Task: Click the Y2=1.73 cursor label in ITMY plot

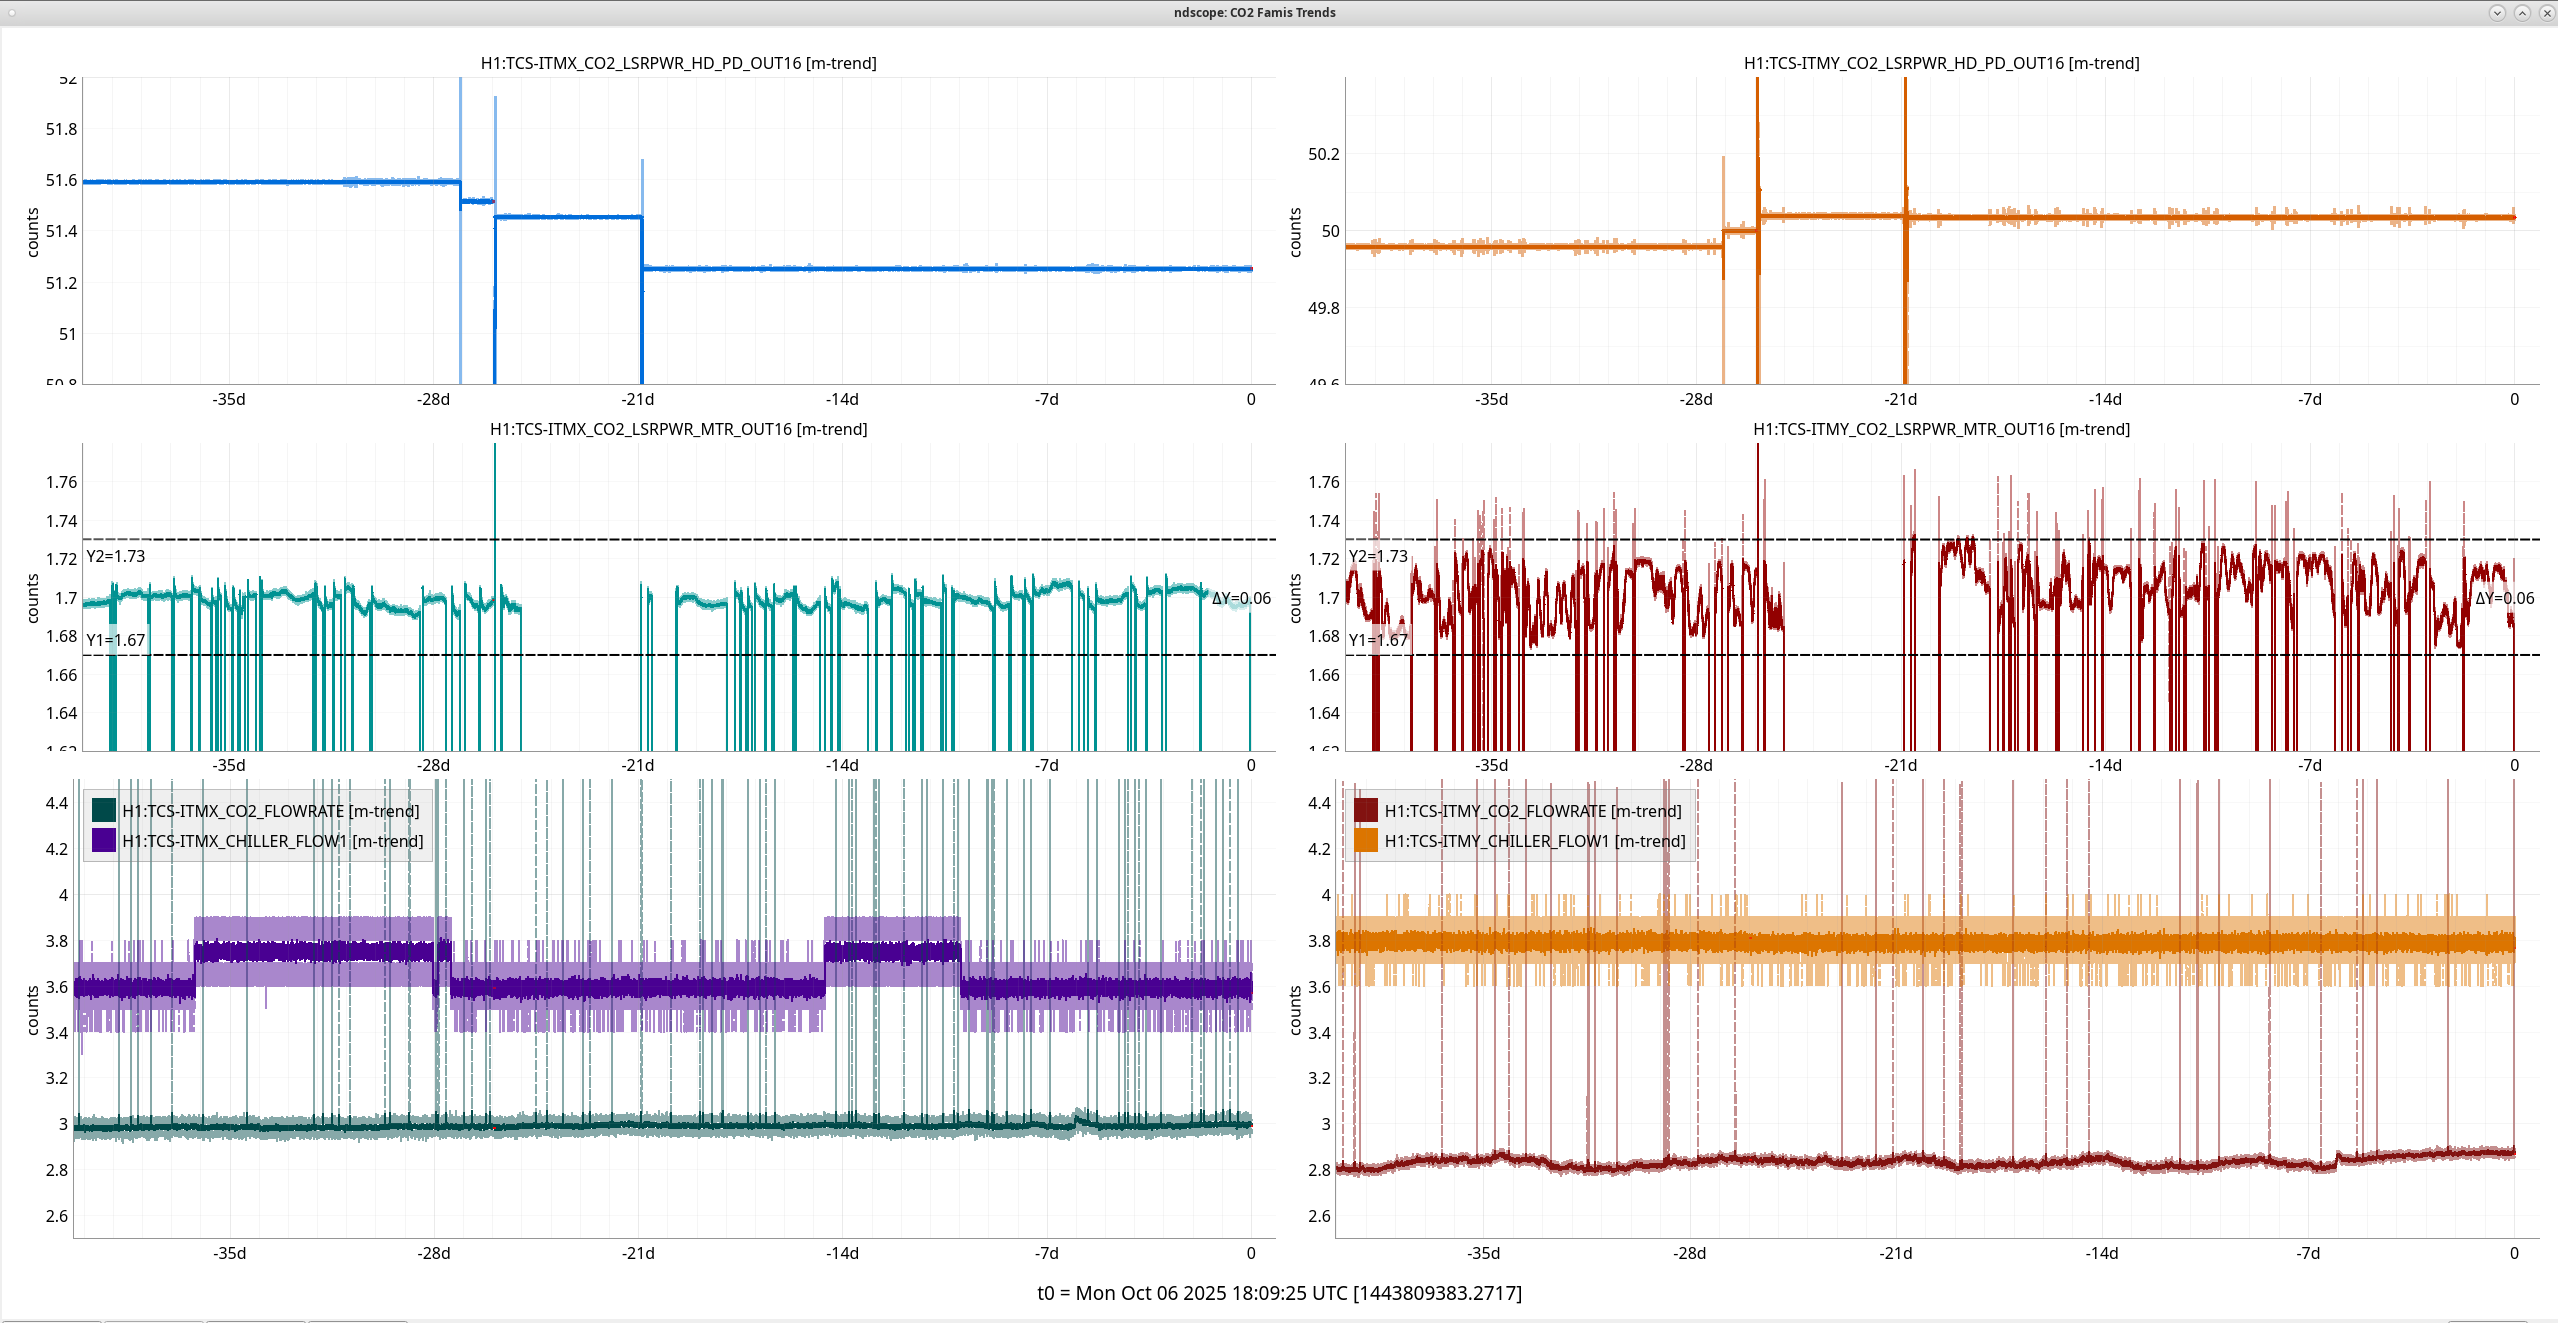Action: tap(1378, 556)
